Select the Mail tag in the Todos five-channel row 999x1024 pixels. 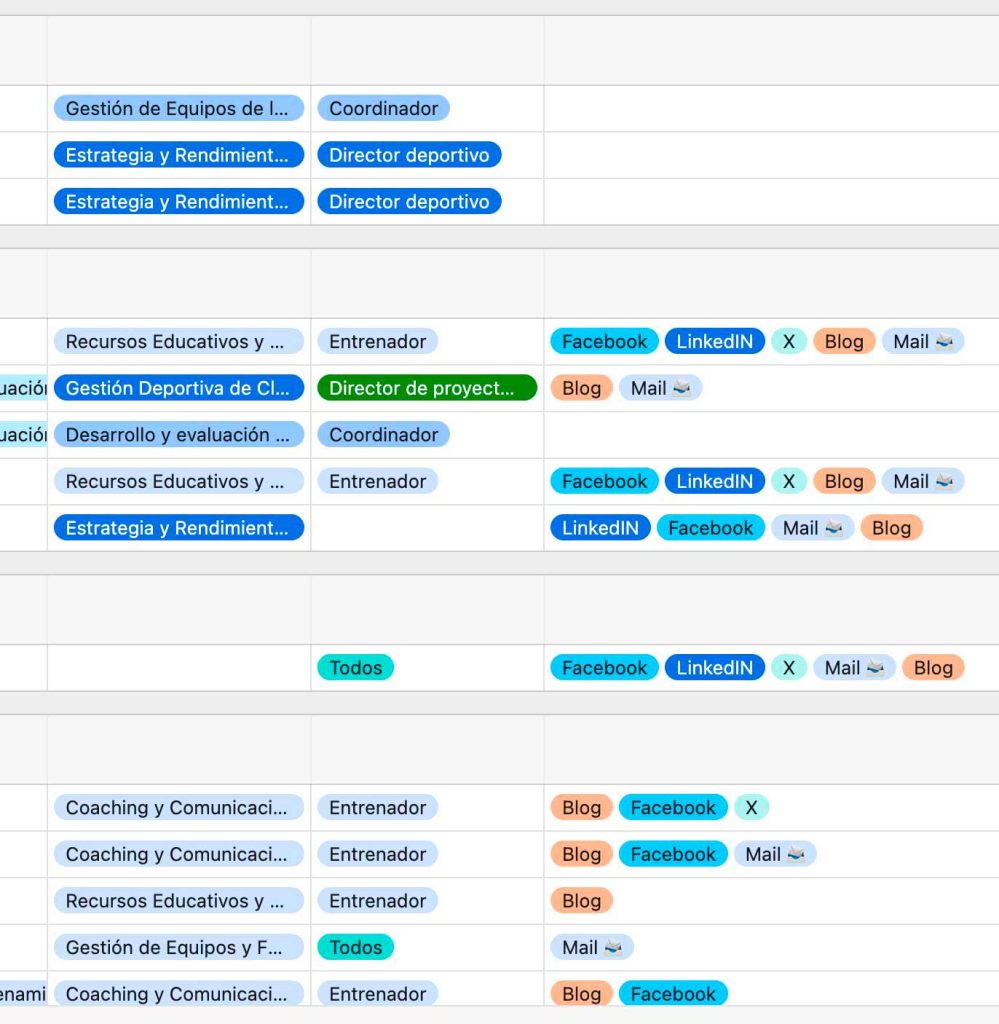coord(854,667)
